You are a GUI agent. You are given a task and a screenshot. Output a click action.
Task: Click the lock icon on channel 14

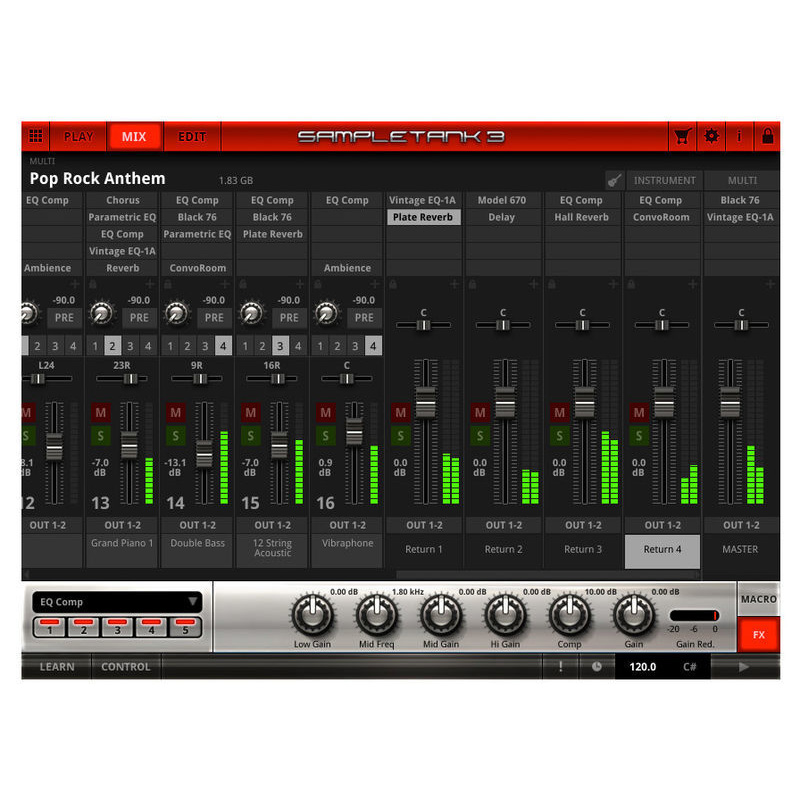click(x=168, y=284)
